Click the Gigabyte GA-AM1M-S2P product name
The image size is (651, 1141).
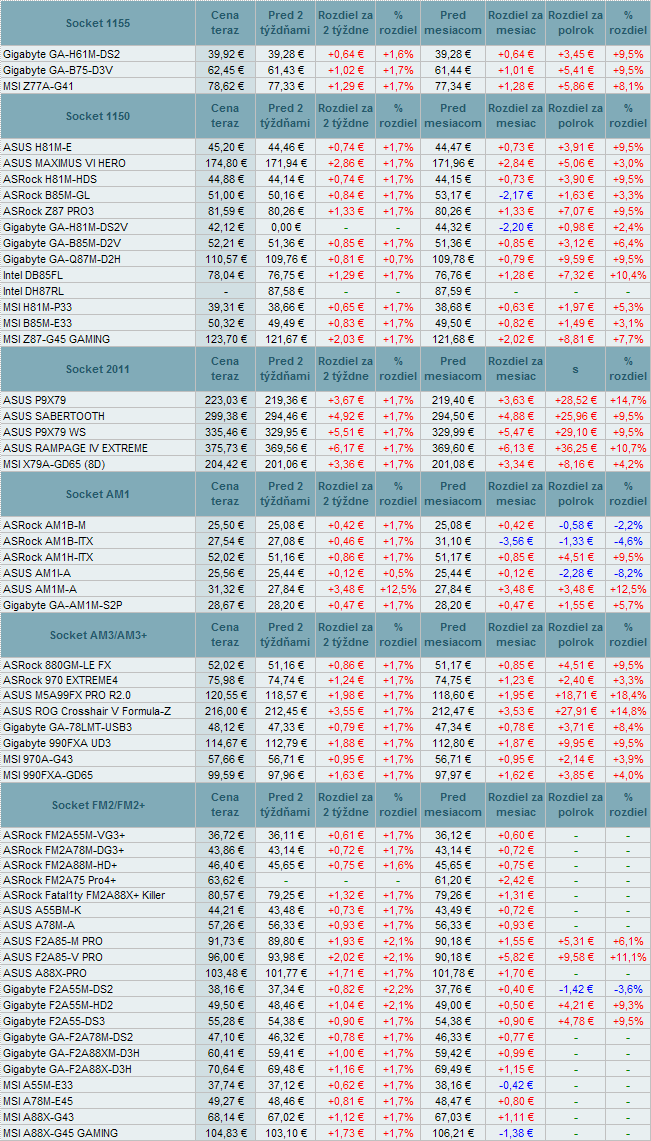65,605
